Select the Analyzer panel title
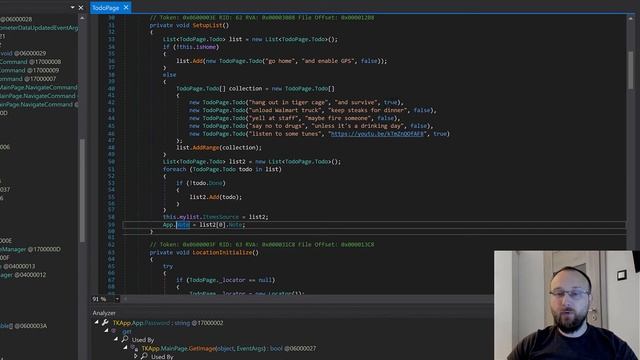 tap(104, 313)
